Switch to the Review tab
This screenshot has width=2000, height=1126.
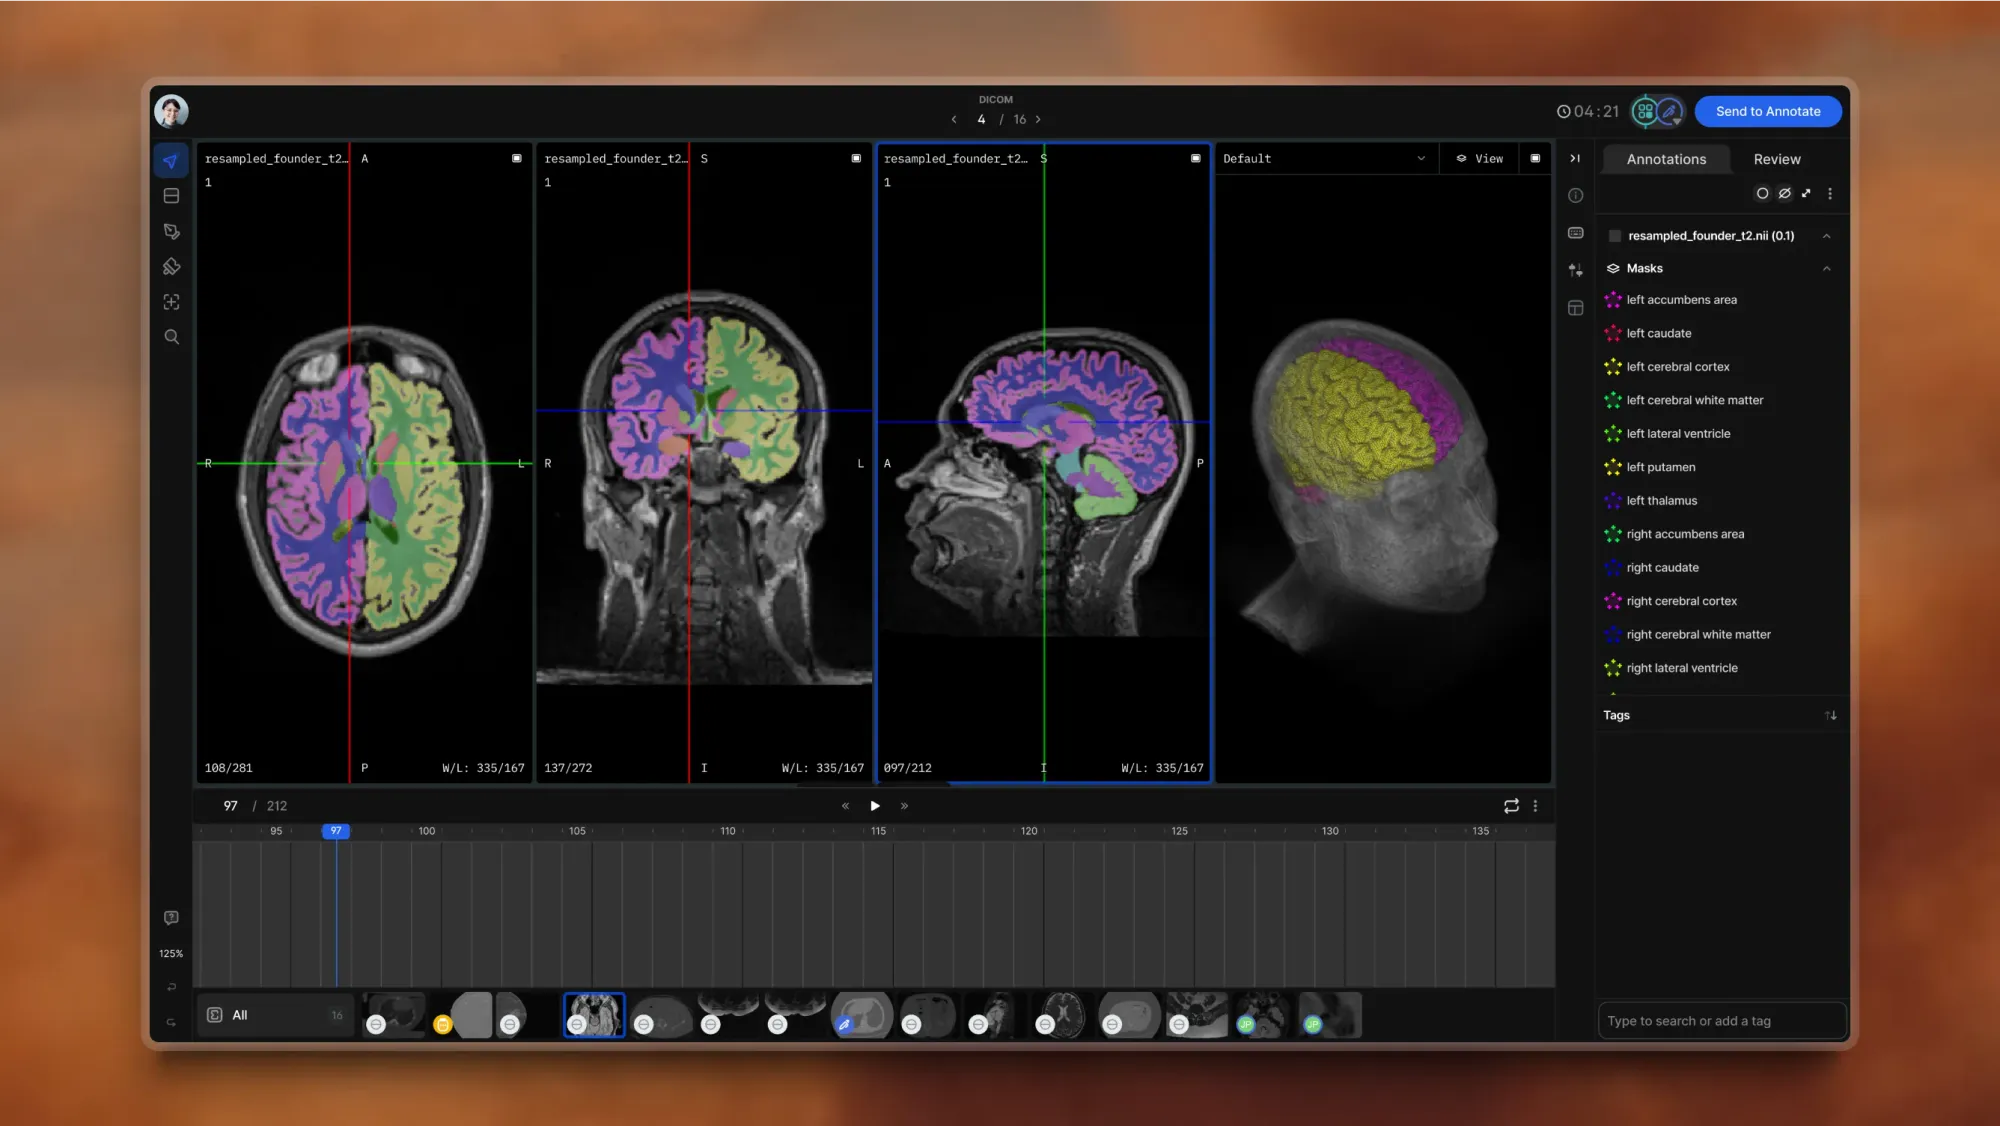point(1777,159)
